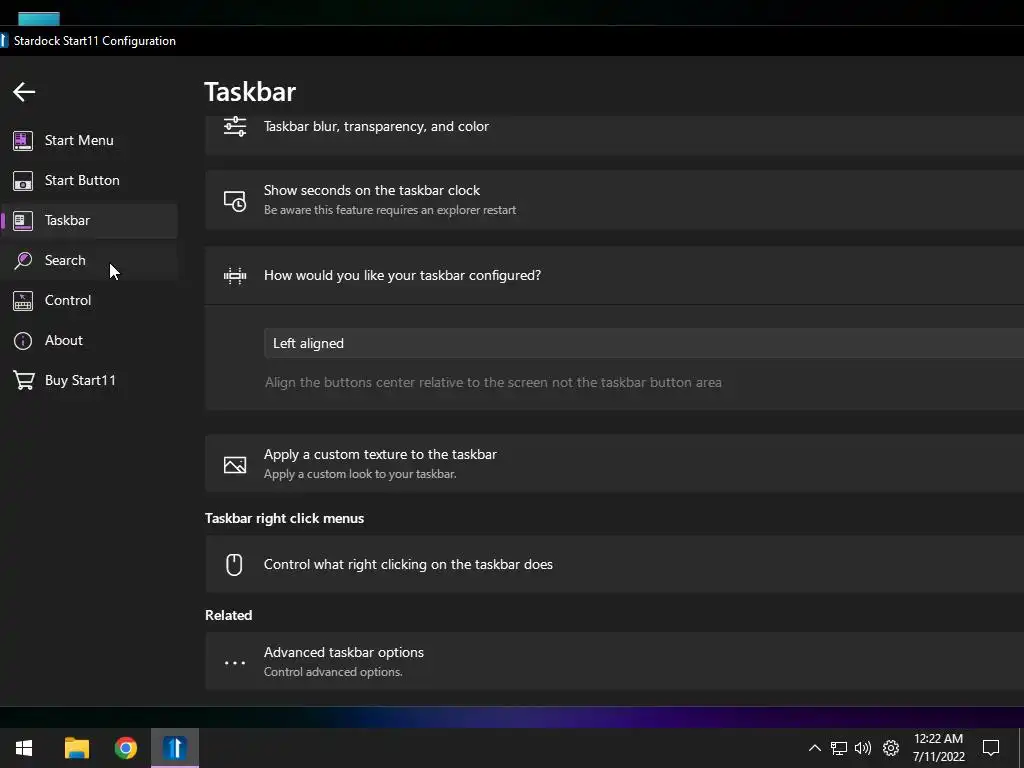Click 'Apply a custom look' subtitle
The height and width of the screenshot is (768, 1024).
(360, 474)
